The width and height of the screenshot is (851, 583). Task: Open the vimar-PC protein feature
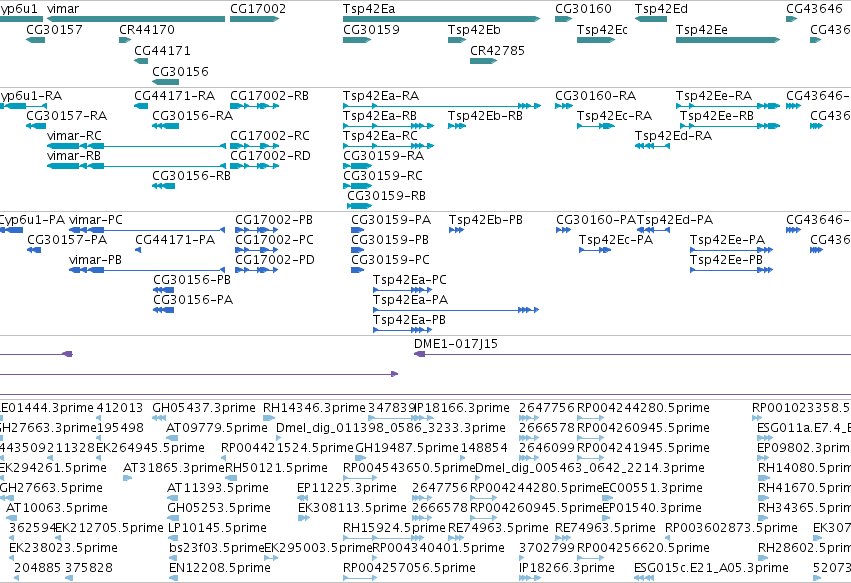coord(147,230)
